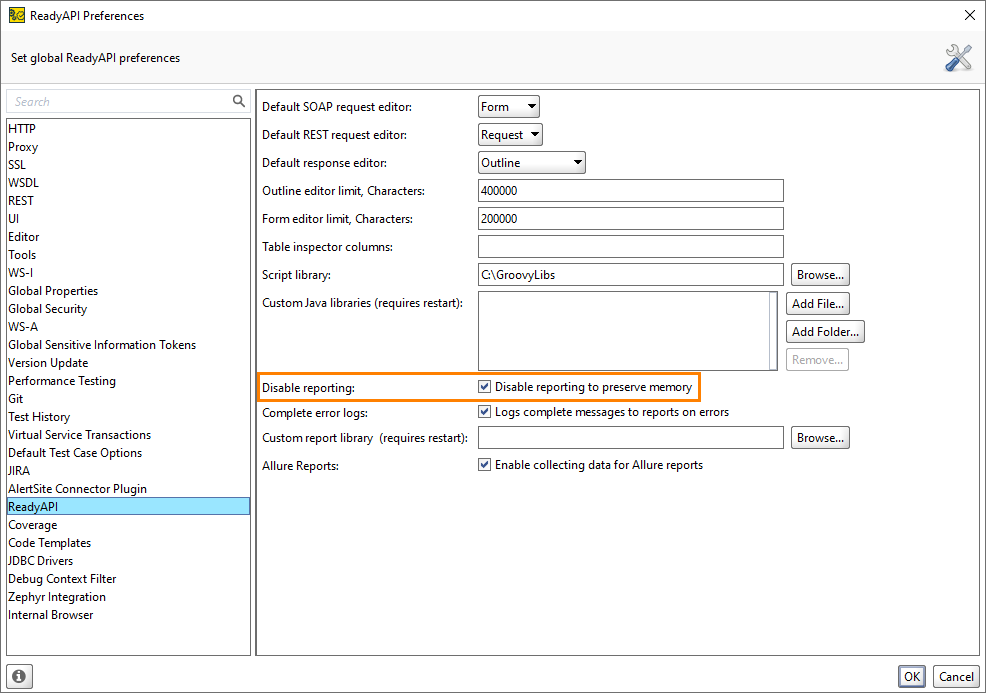Select the ReadyAPI preferences category
986x693 pixels.
pyautogui.click(x=128, y=507)
